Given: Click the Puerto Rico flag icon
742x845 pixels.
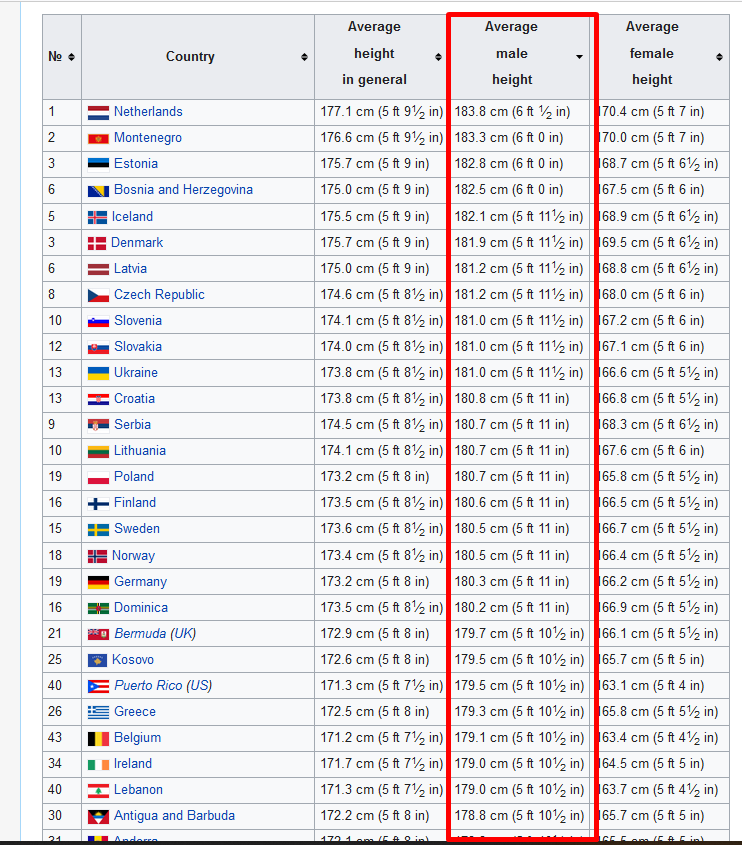Looking at the screenshot, I should tap(98, 687).
